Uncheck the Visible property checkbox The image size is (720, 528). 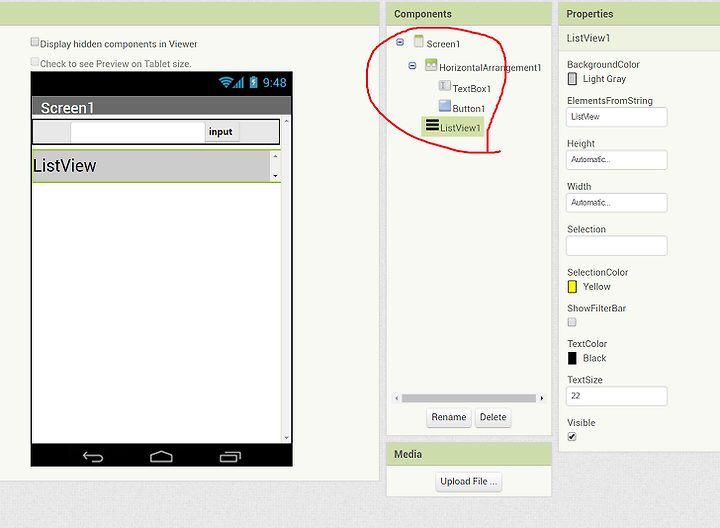[x=572, y=436]
